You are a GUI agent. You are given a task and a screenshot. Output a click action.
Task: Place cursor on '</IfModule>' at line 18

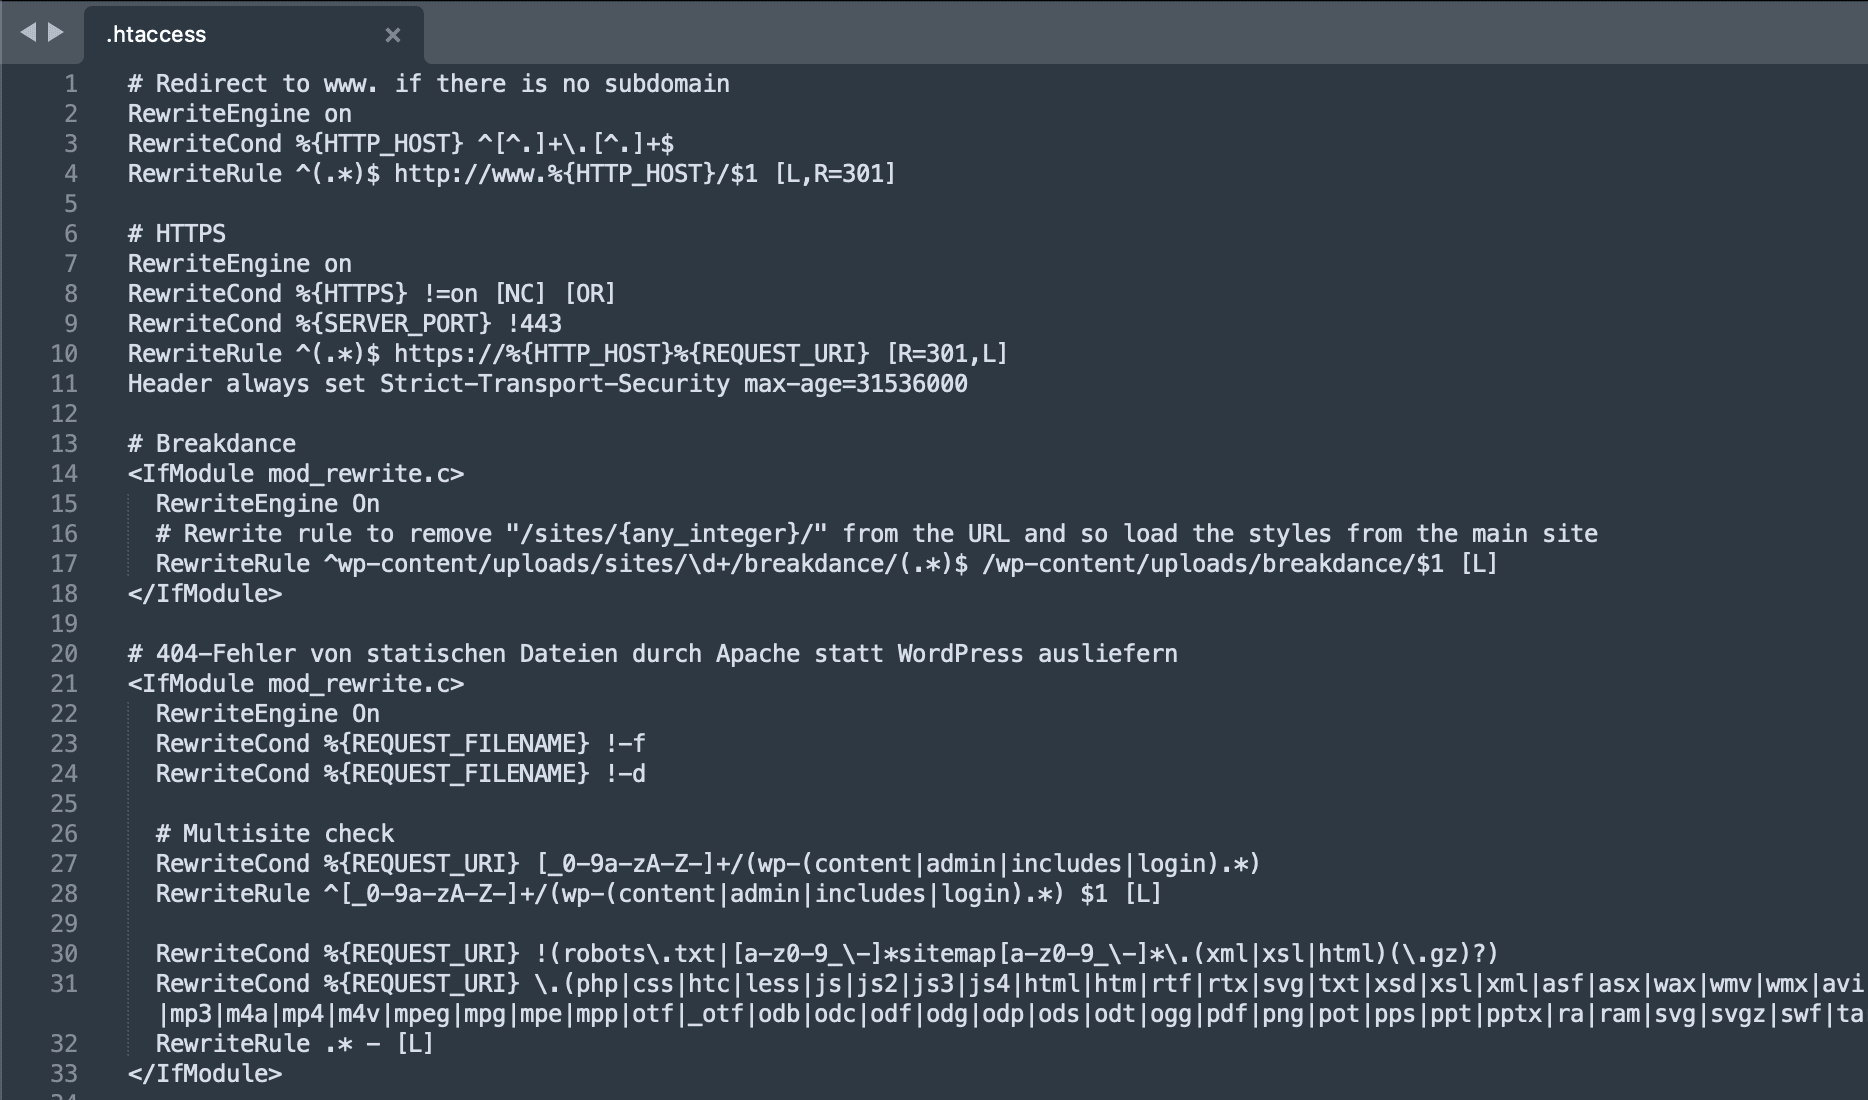205,594
